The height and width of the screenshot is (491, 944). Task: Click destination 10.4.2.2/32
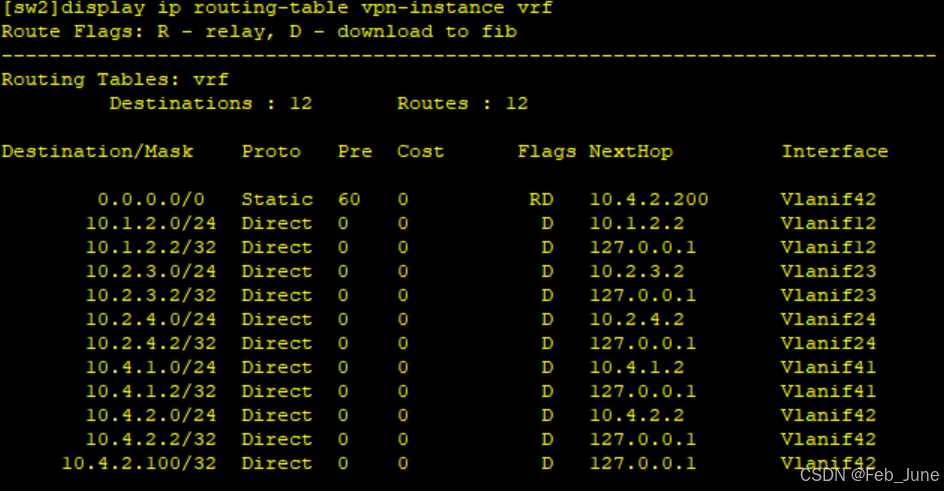(x=151, y=439)
